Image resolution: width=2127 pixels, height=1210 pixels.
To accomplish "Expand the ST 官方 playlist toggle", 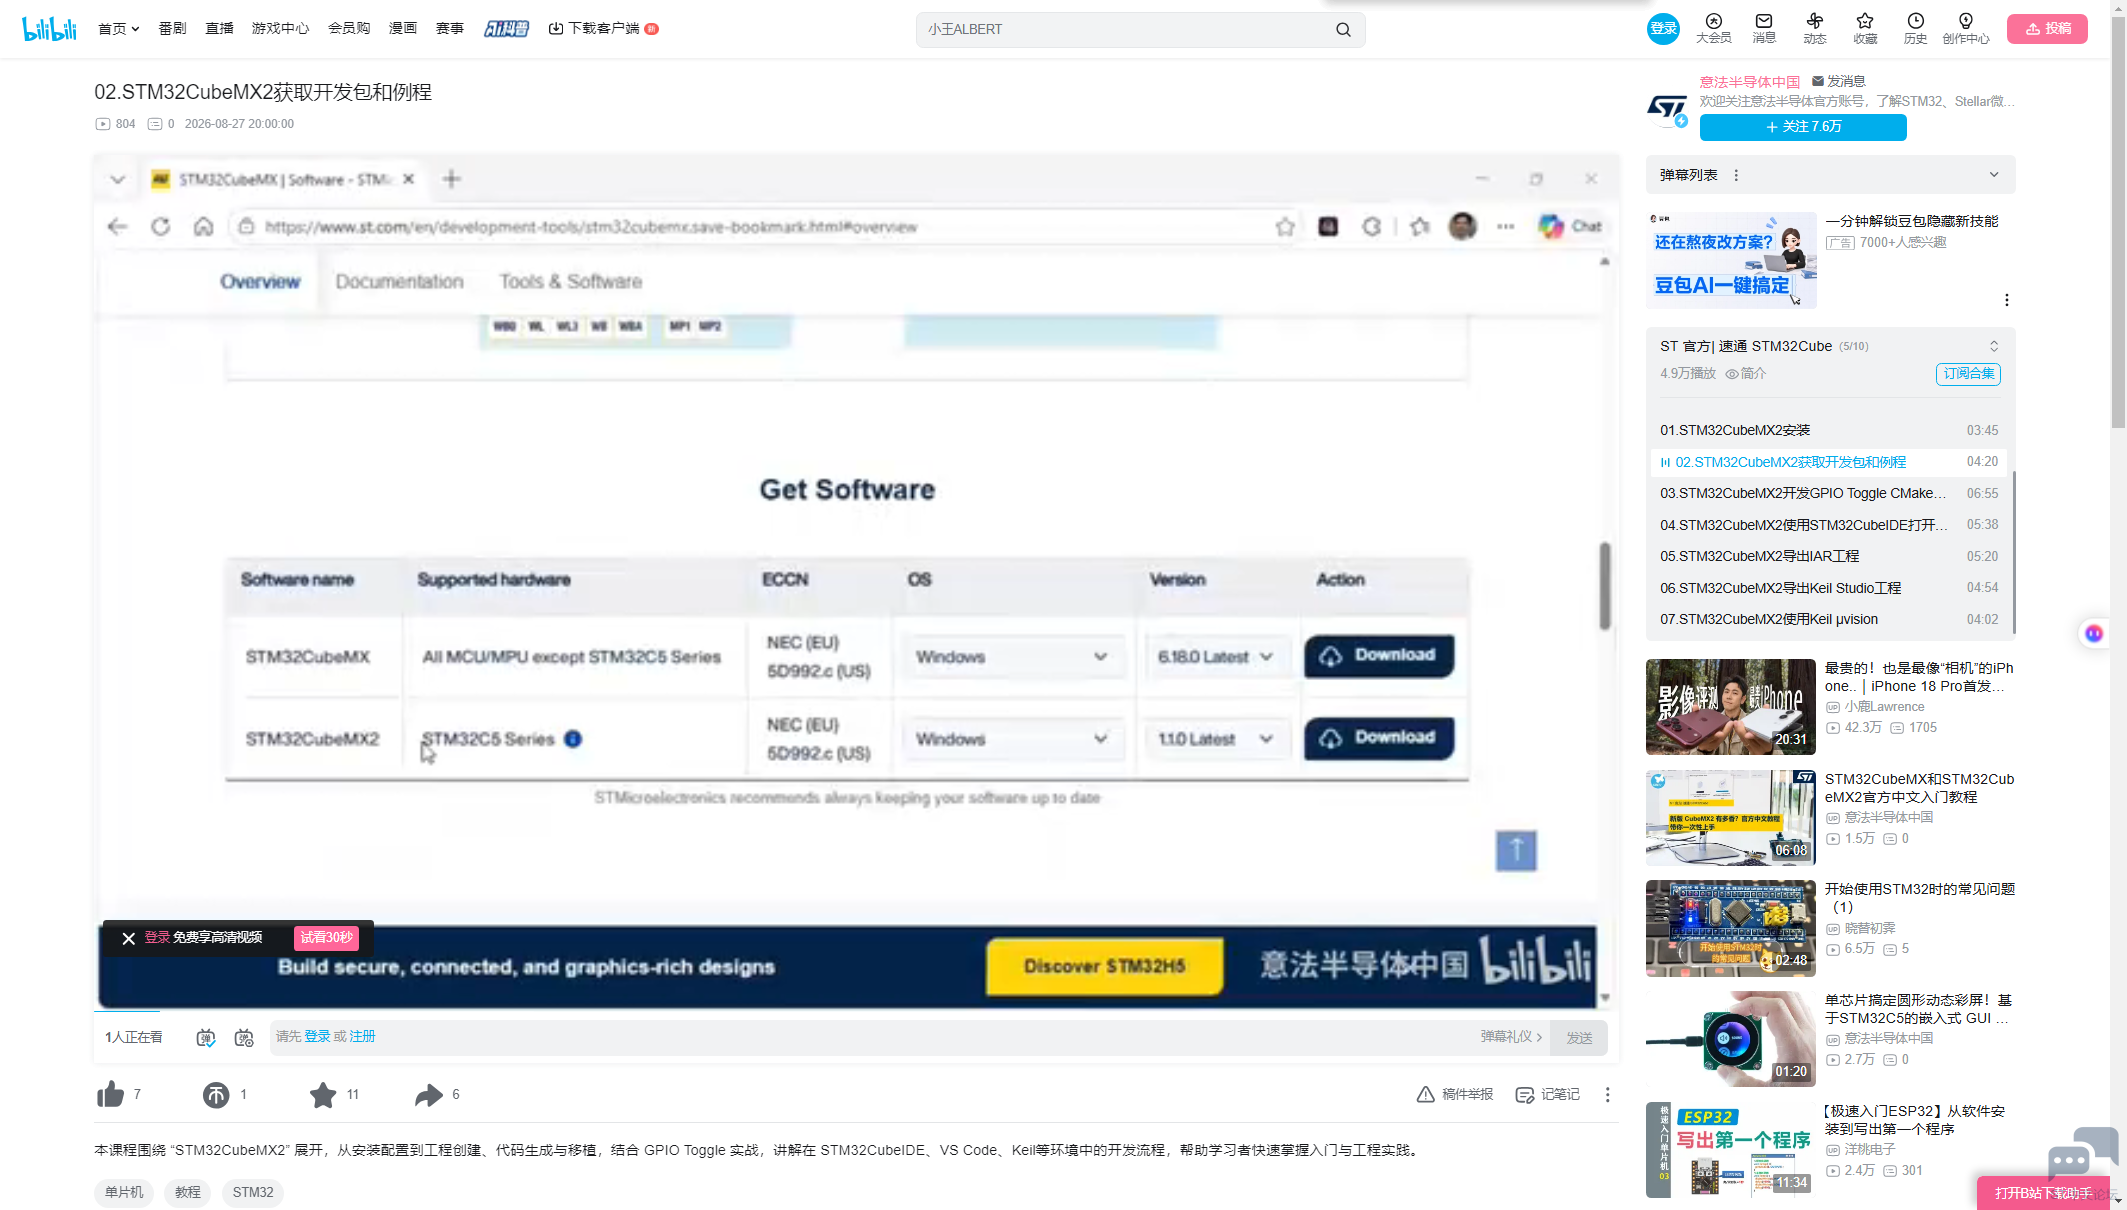I will click(x=1994, y=346).
